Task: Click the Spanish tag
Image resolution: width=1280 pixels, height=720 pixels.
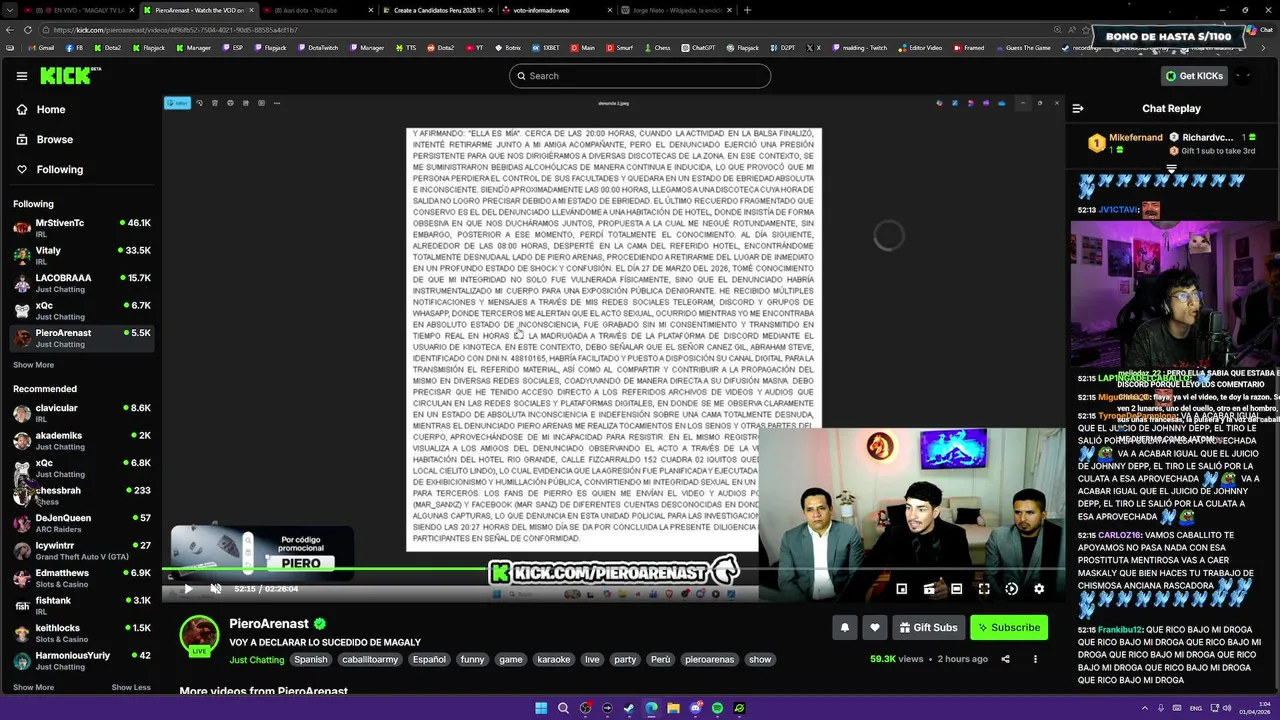Action: (x=310, y=659)
